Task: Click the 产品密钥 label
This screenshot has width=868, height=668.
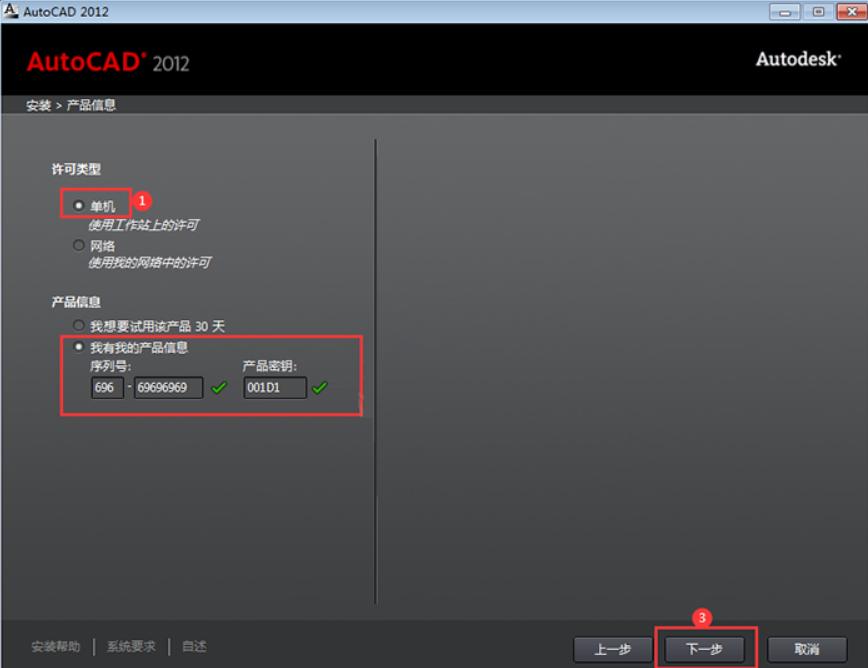Action: click(270, 366)
